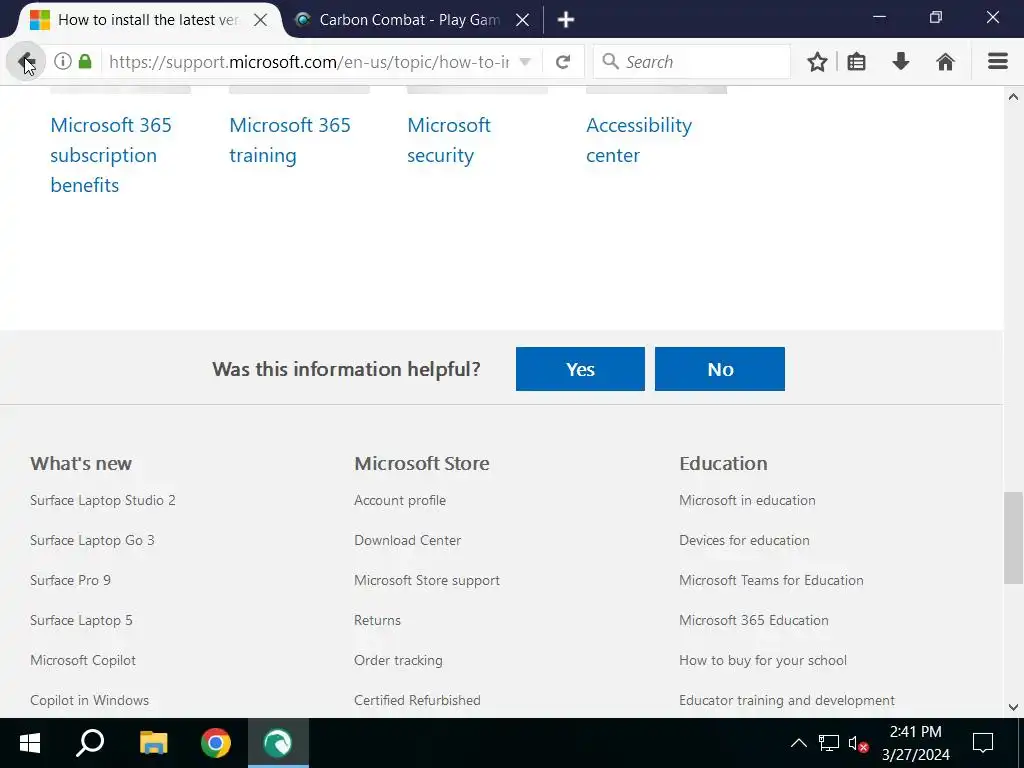Select the 'How to install the latest' tab
The image size is (1024, 768).
coord(148,20)
